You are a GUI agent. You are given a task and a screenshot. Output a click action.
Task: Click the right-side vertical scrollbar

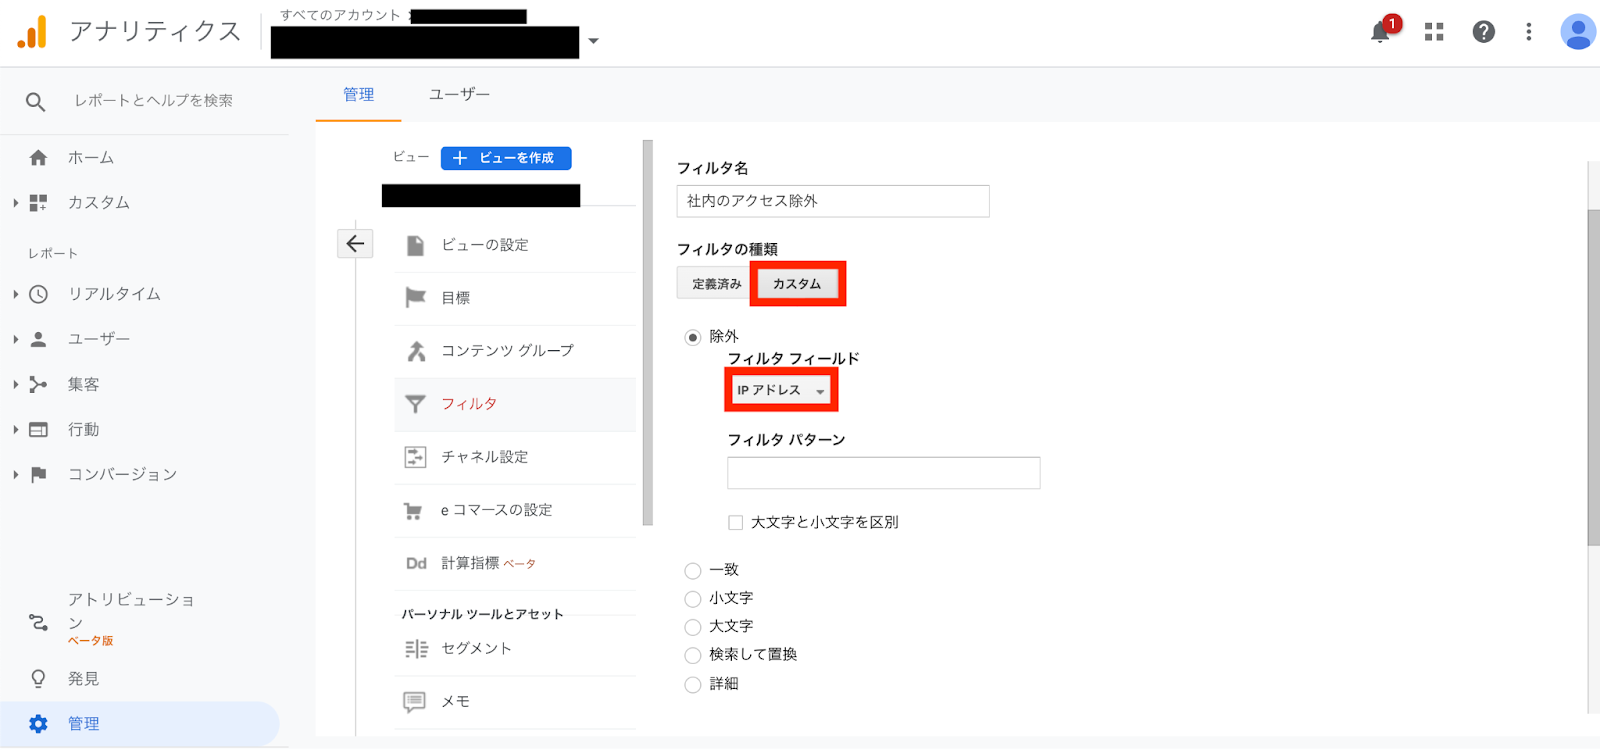(x=1593, y=380)
